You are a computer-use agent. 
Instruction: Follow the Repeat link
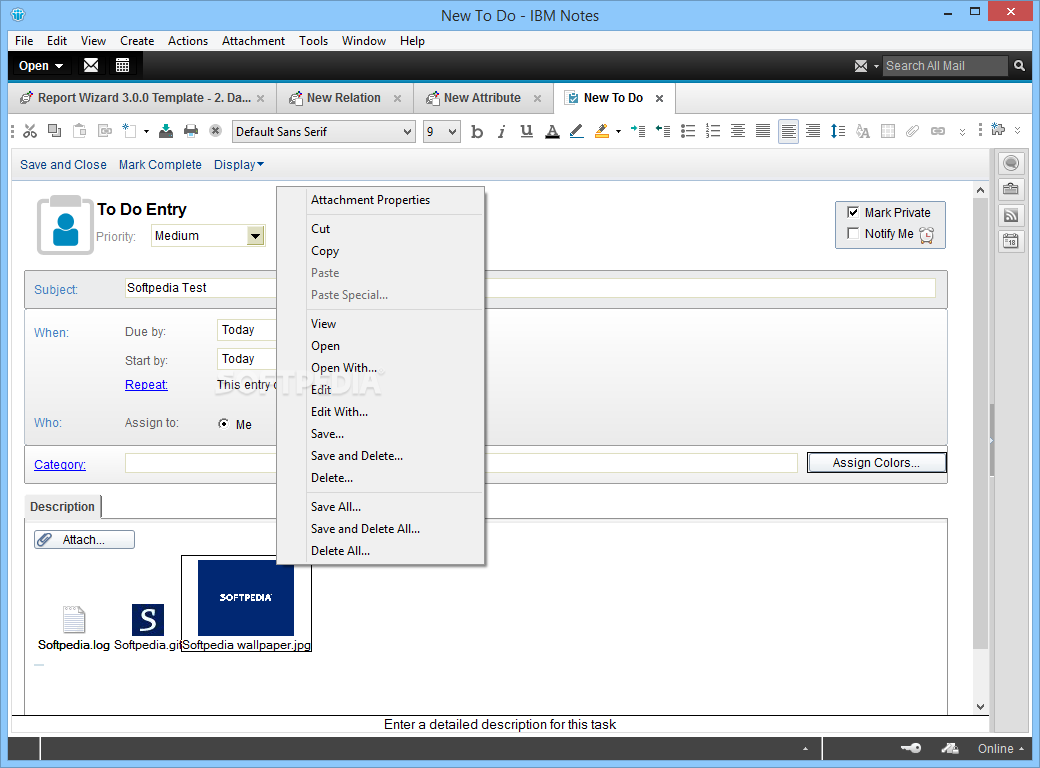(146, 385)
